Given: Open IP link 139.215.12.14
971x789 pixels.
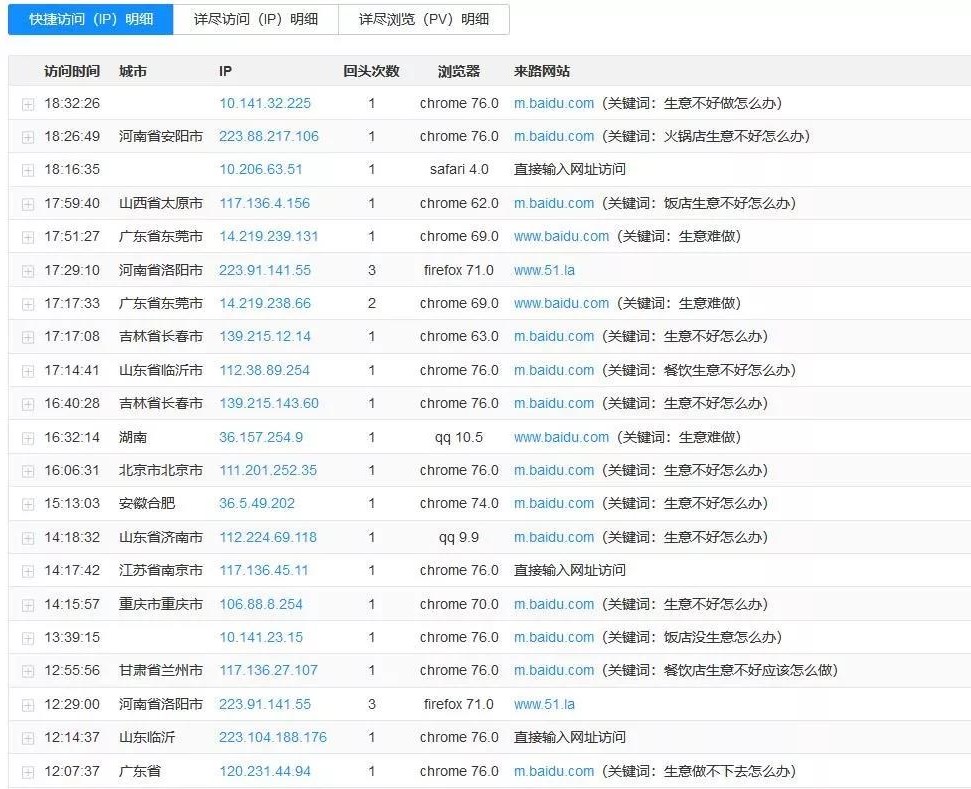Looking at the screenshot, I should point(265,336).
